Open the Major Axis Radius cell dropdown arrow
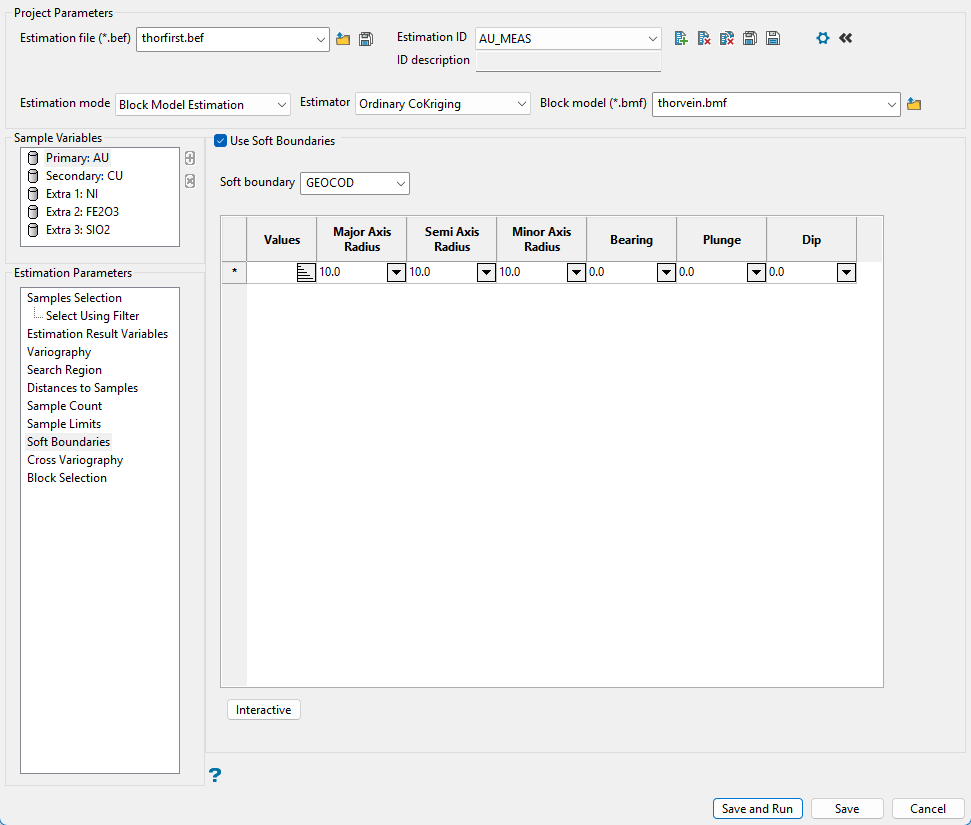This screenshot has height=825, width=971. 396,273
